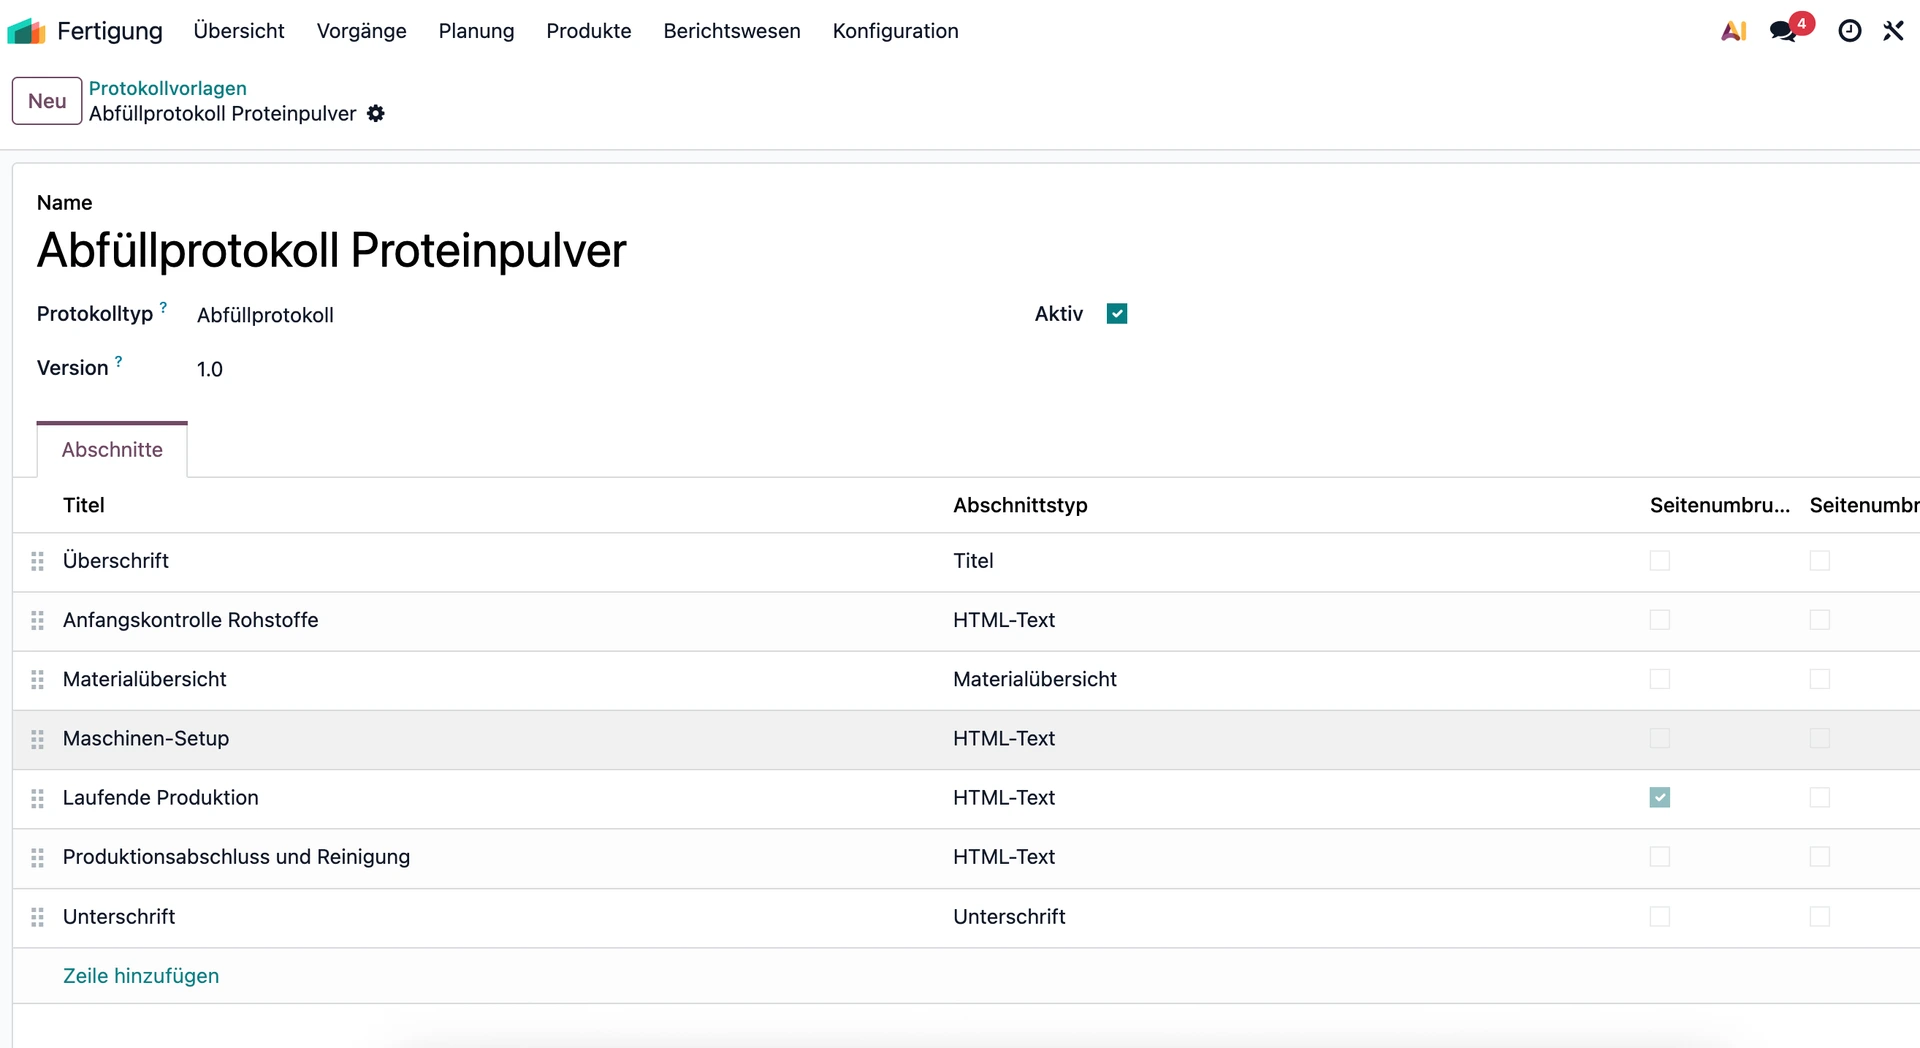Click the Neu button
The image size is (1920, 1048).
[x=47, y=101]
